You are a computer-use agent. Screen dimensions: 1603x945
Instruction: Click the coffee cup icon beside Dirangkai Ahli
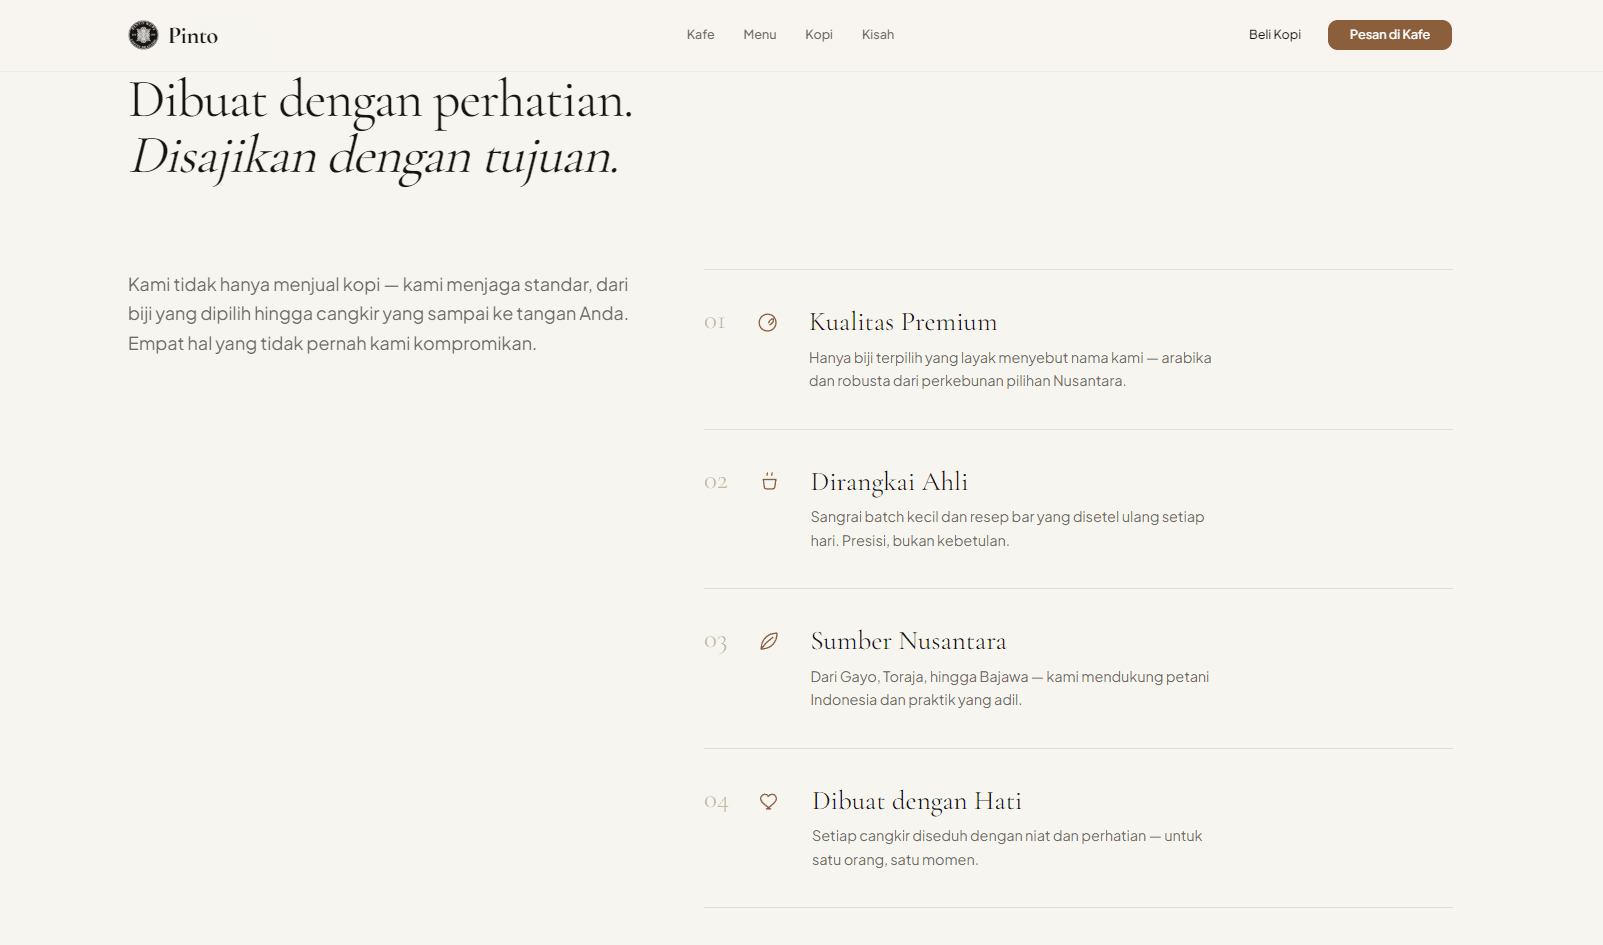pyautogui.click(x=769, y=481)
